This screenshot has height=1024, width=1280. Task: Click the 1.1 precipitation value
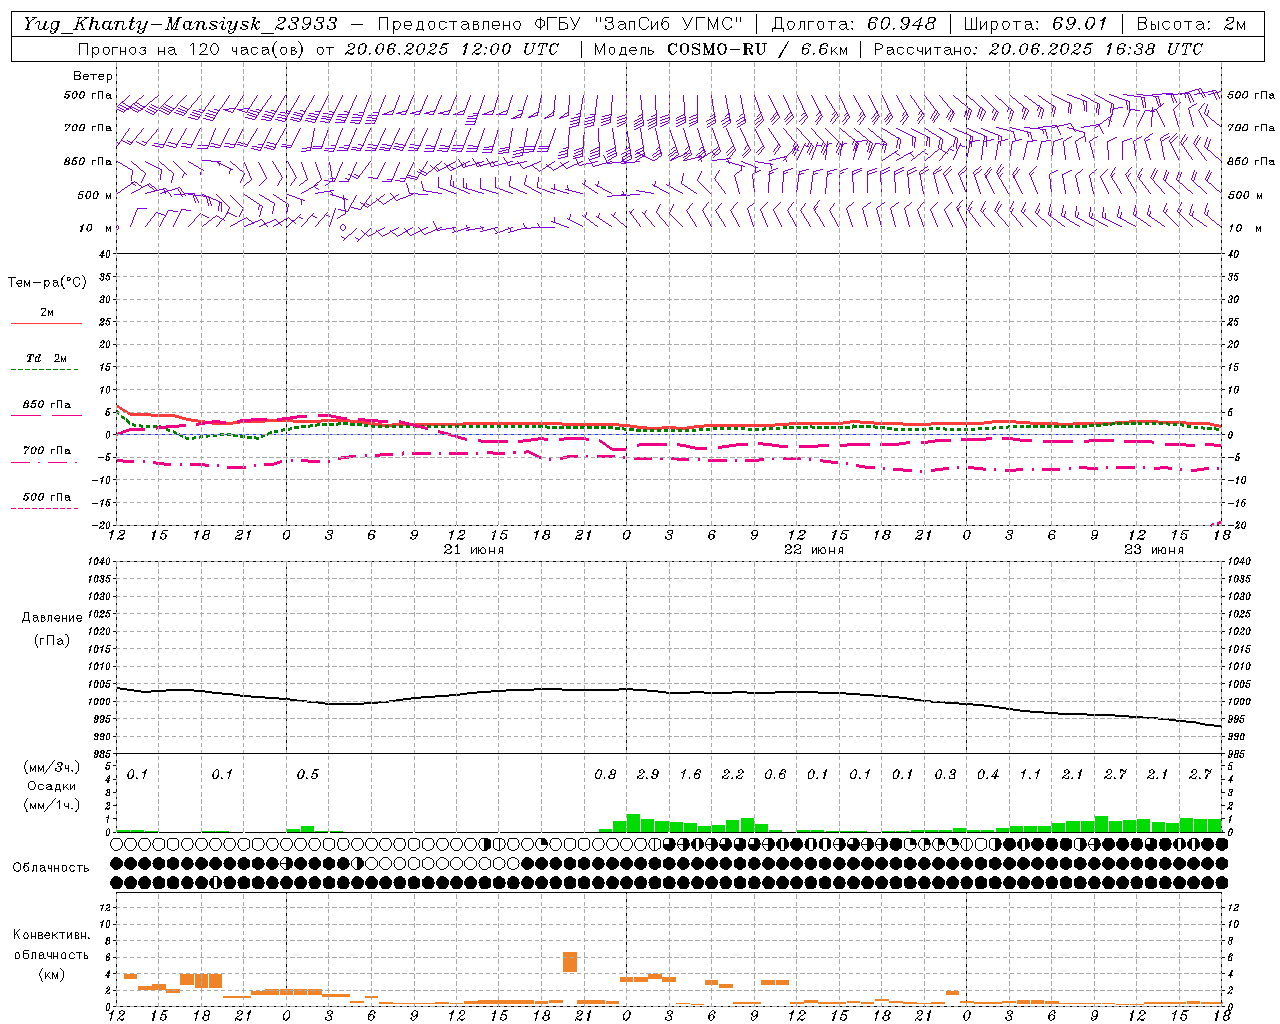[1030, 775]
